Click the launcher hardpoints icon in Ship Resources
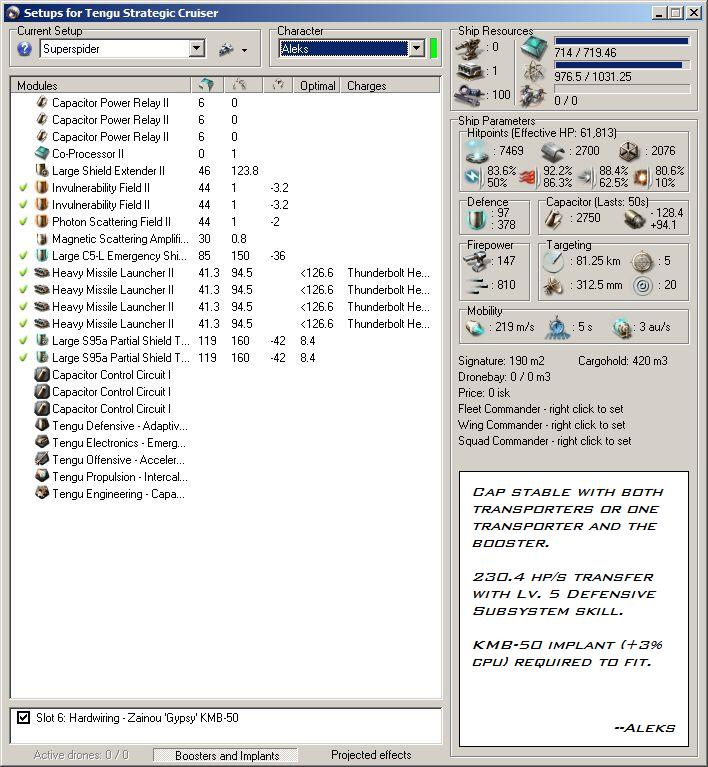708x767 pixels. [x=469, y=71]
